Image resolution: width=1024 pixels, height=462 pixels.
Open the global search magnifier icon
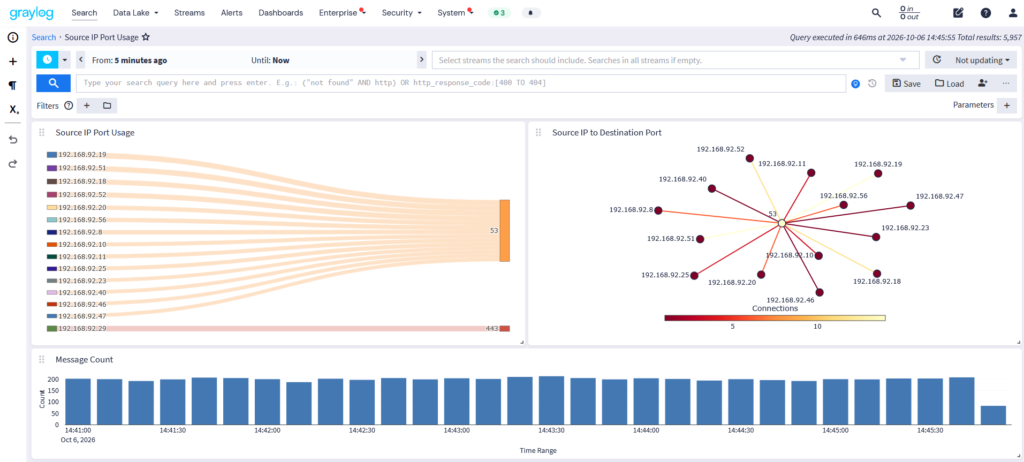coord(876,12)
